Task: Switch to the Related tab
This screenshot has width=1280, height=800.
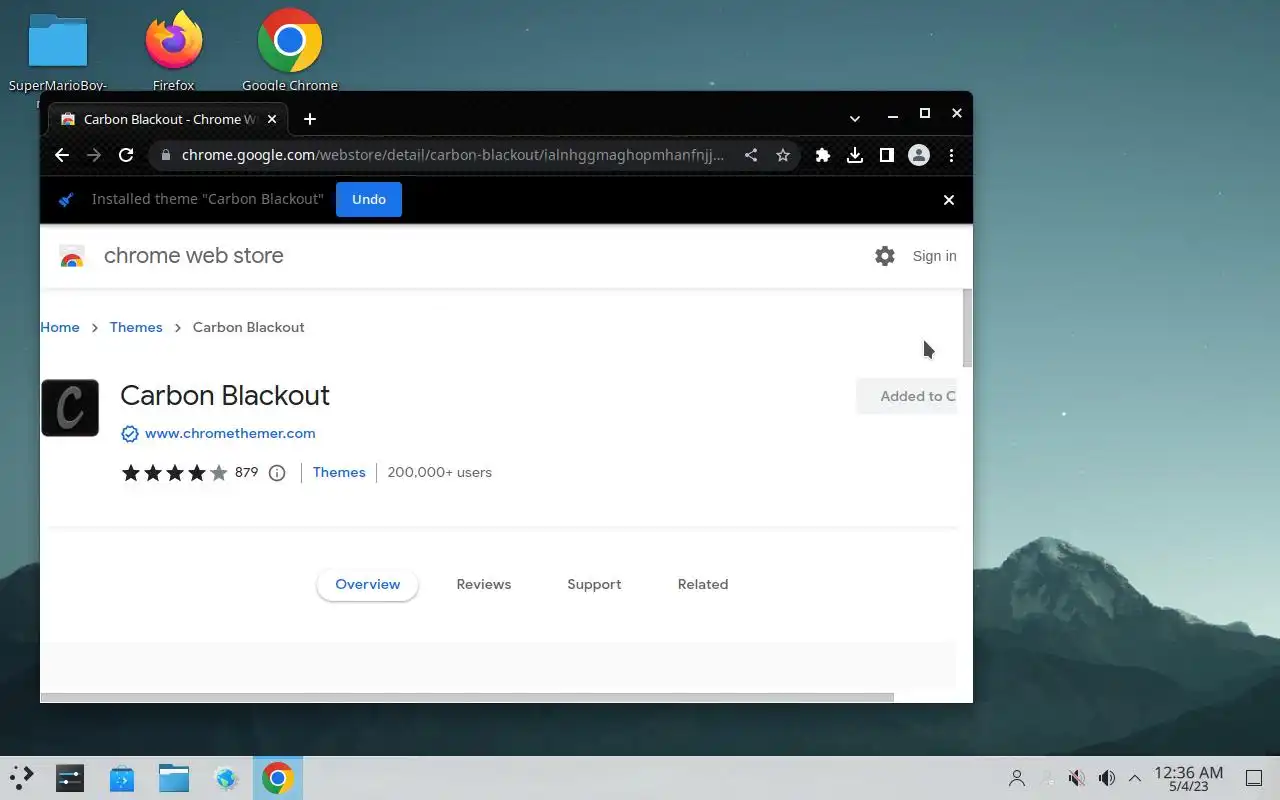Action: coord(703,584)
